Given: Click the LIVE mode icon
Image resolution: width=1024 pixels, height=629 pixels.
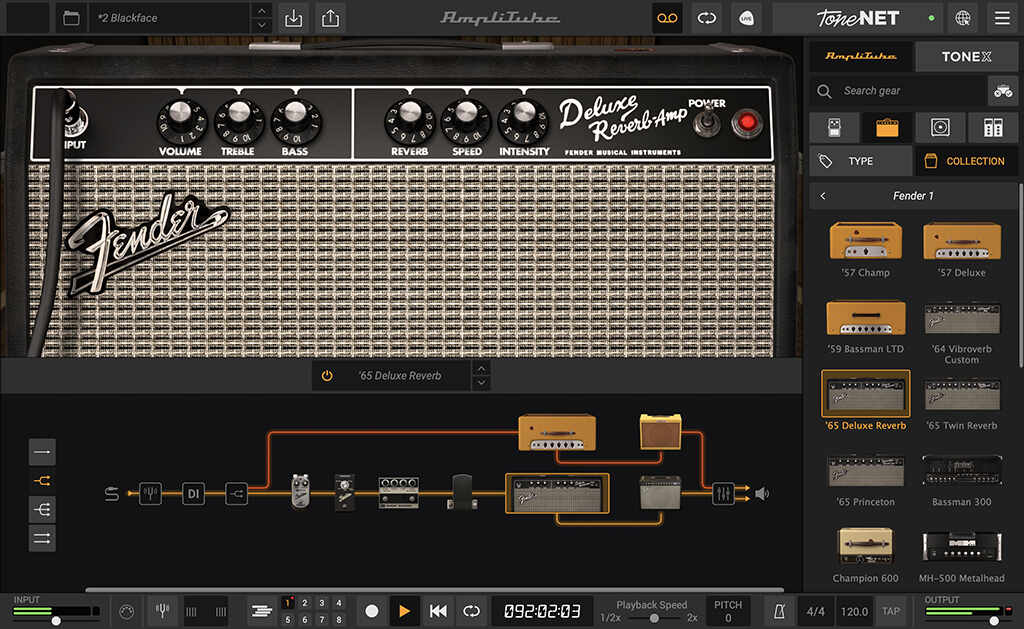Looking at the screenshot, I should [x=746, y=18].
